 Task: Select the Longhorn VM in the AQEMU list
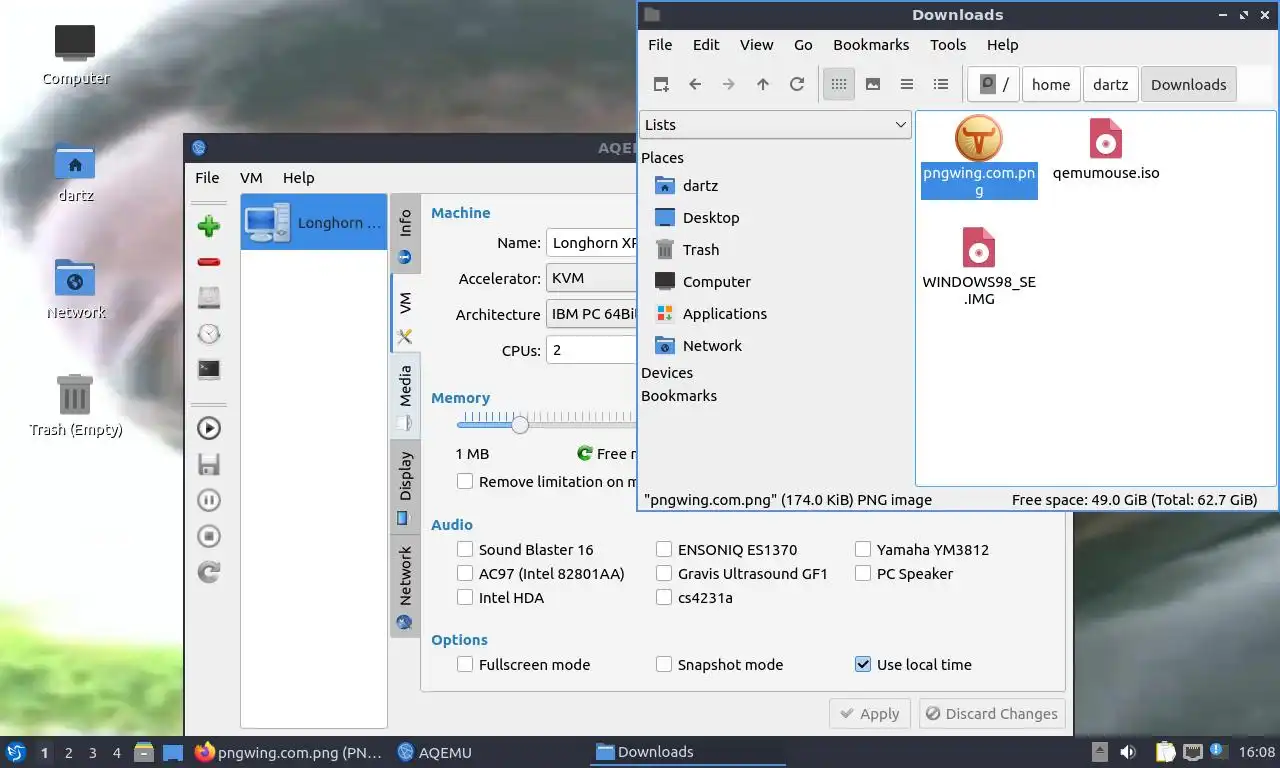tap(314, 222)
